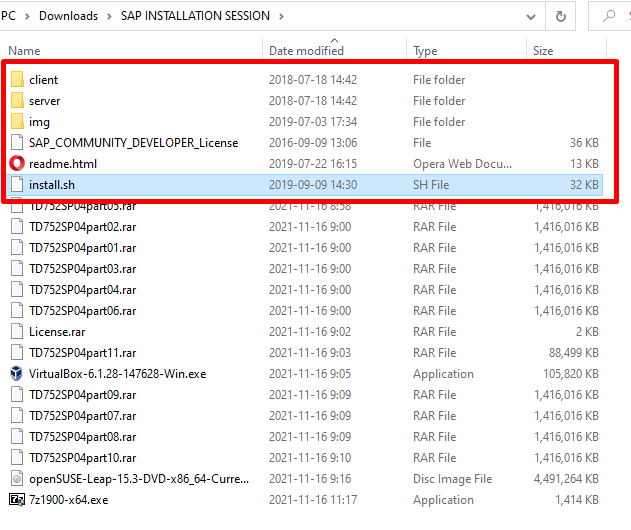Click TD752SP04part03.rar file icon

(17, 268)
